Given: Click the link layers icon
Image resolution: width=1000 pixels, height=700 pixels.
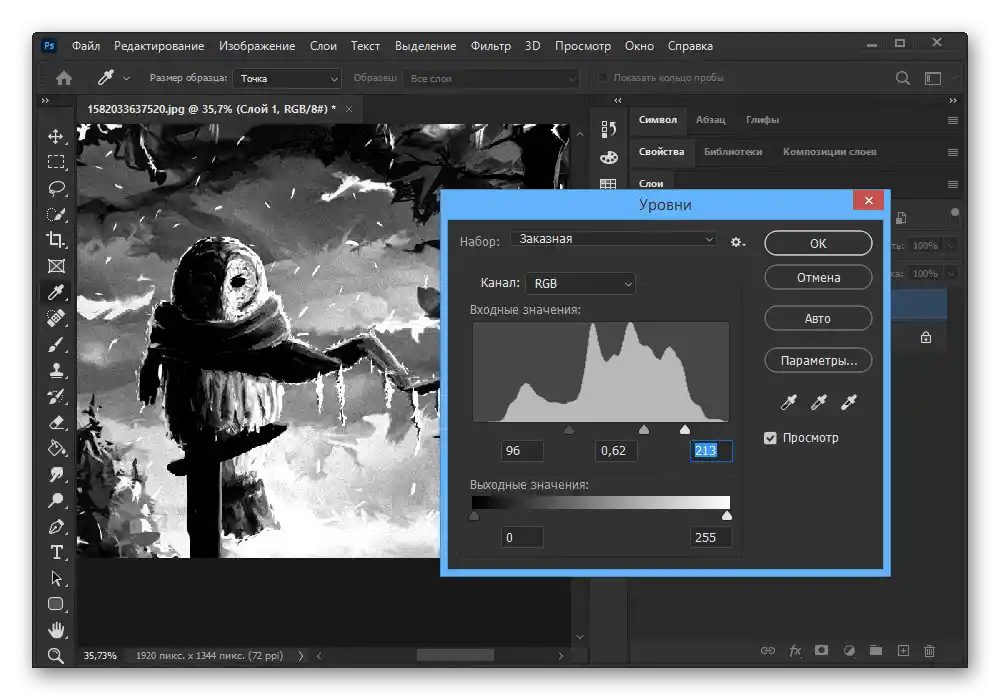Looking at the screenshot, I should click(x=768, y=650).
